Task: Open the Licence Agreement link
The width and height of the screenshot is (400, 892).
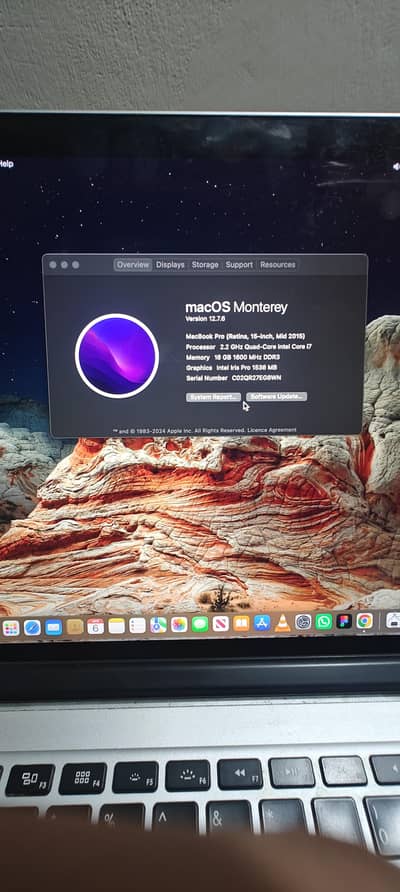Action: point(272,430)
